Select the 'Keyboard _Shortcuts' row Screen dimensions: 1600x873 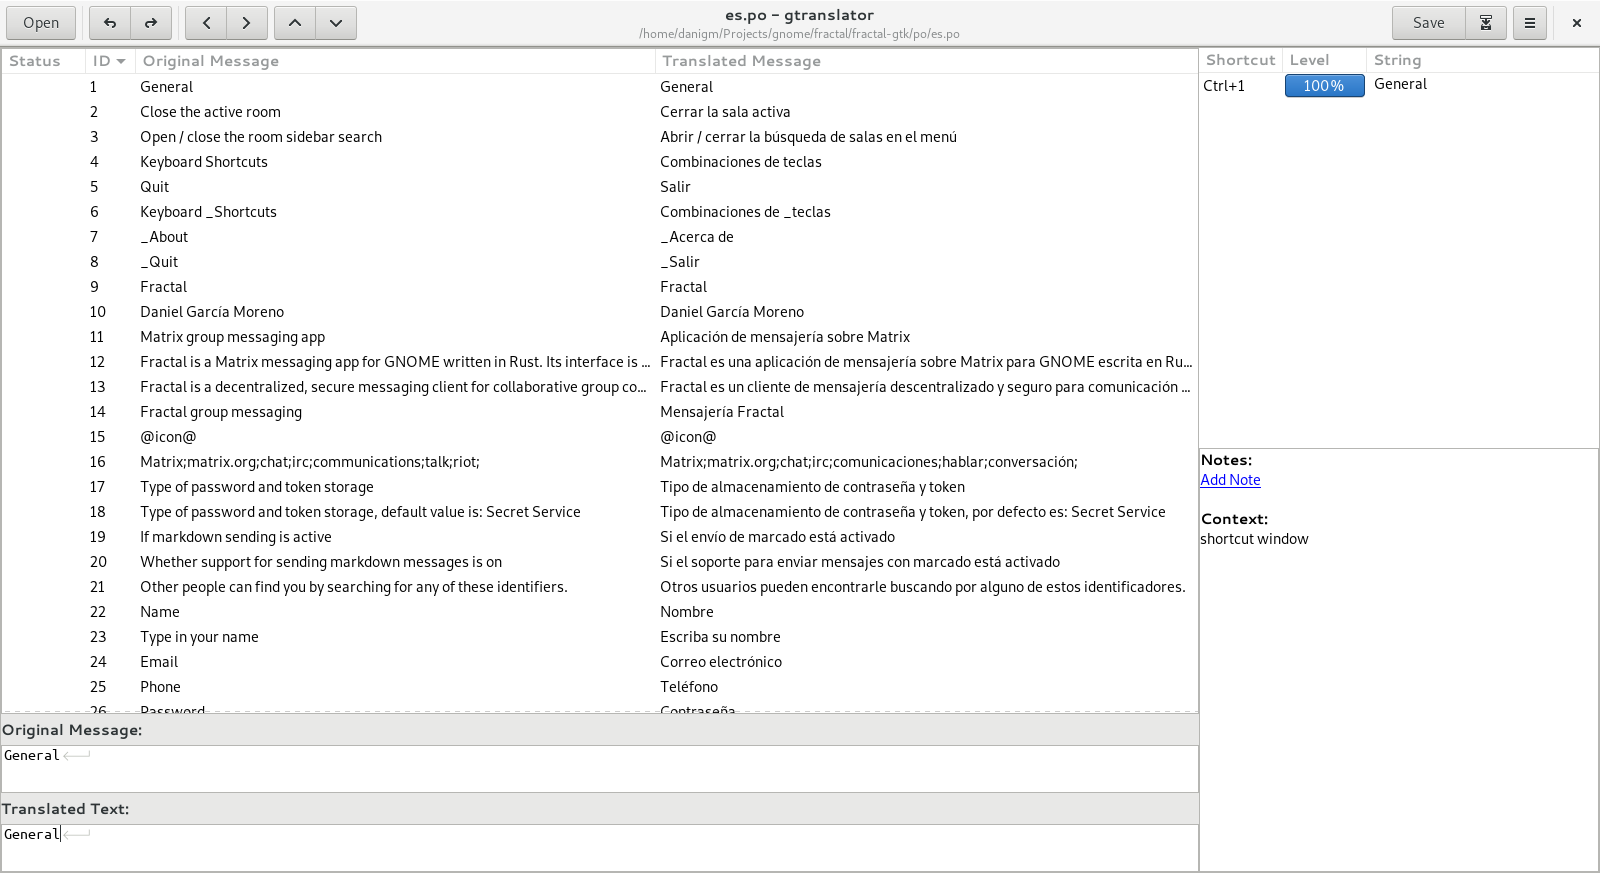600,212
